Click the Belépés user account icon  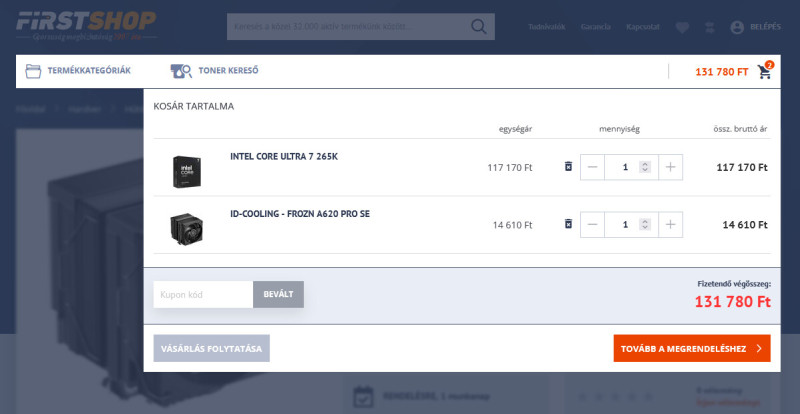click(x=738, y=27)
